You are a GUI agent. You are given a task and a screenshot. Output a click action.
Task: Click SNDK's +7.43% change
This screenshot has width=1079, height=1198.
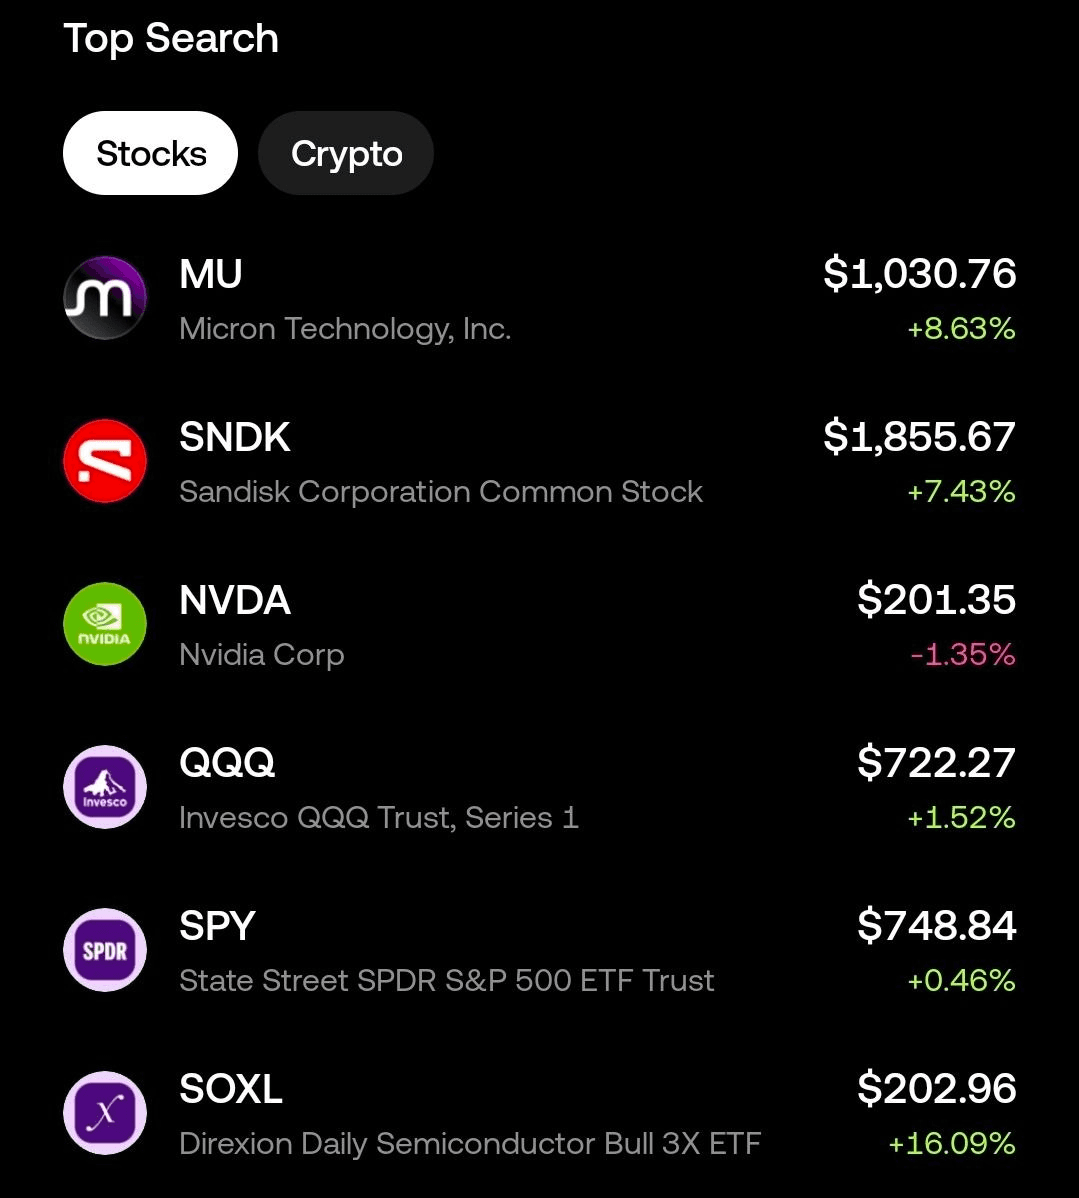(961, 491)
